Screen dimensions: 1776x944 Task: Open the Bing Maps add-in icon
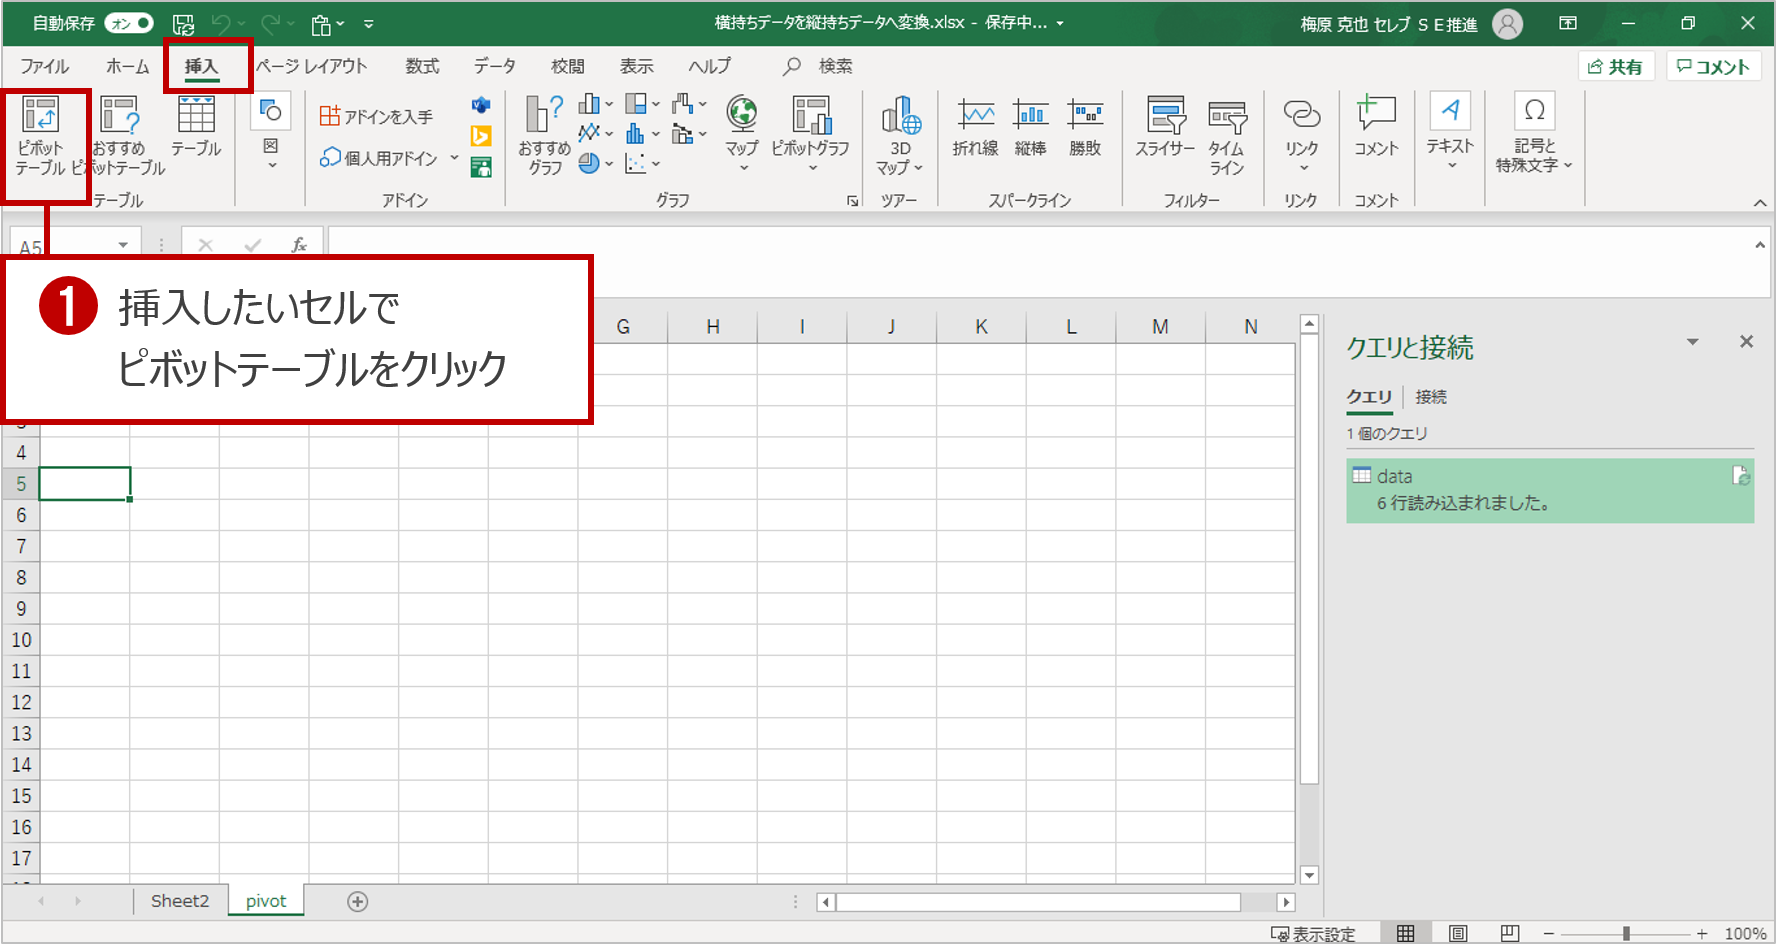coord(481,136)
